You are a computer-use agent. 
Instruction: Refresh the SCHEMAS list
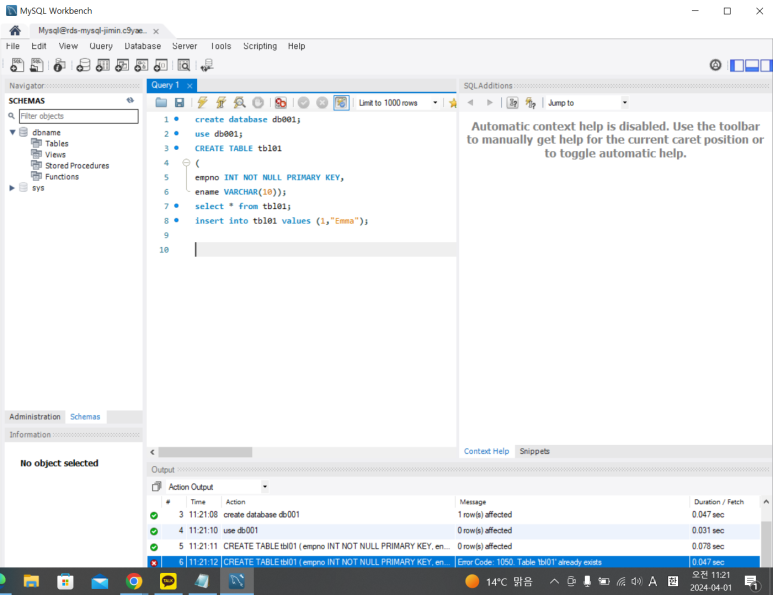(x=130, y=101)
